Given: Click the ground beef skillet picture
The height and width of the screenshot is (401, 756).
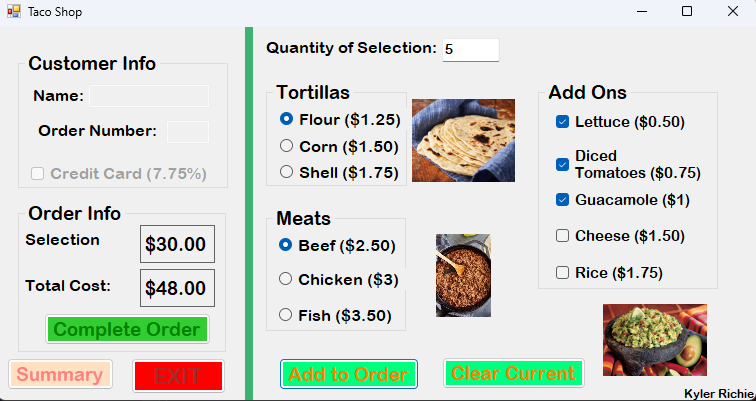Looking at the screenshot, I should 463,275.
